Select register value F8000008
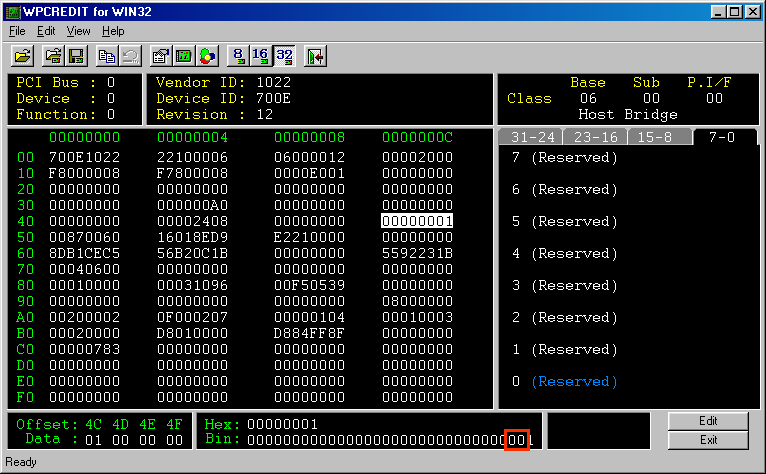 pos(85,173)
